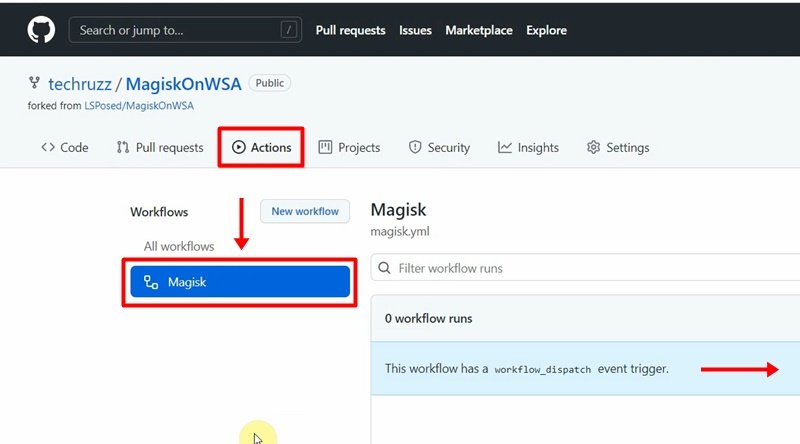Click the slash shortcut icon in search
The image size is (800, 444).
pyautogui.click(x=288, y=30)
